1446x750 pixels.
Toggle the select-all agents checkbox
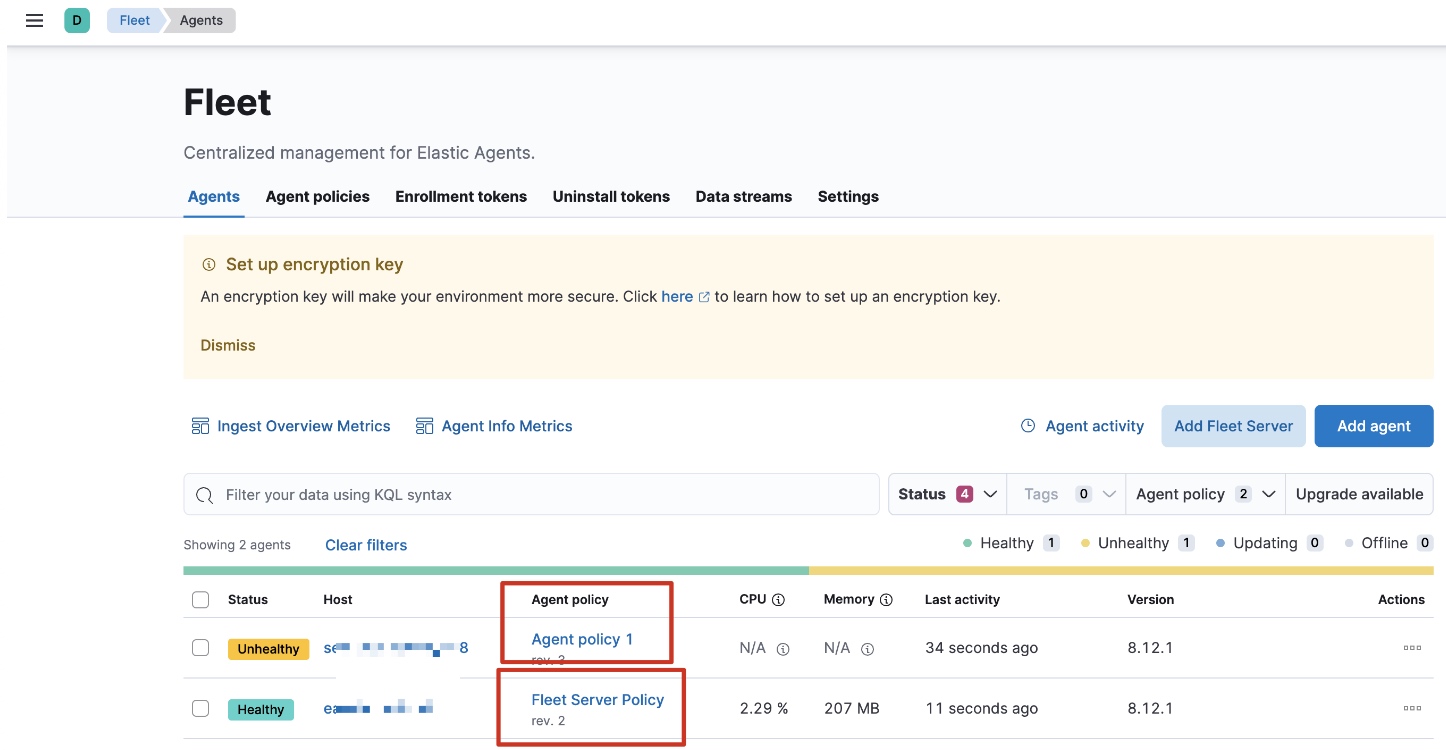point(200,599)
